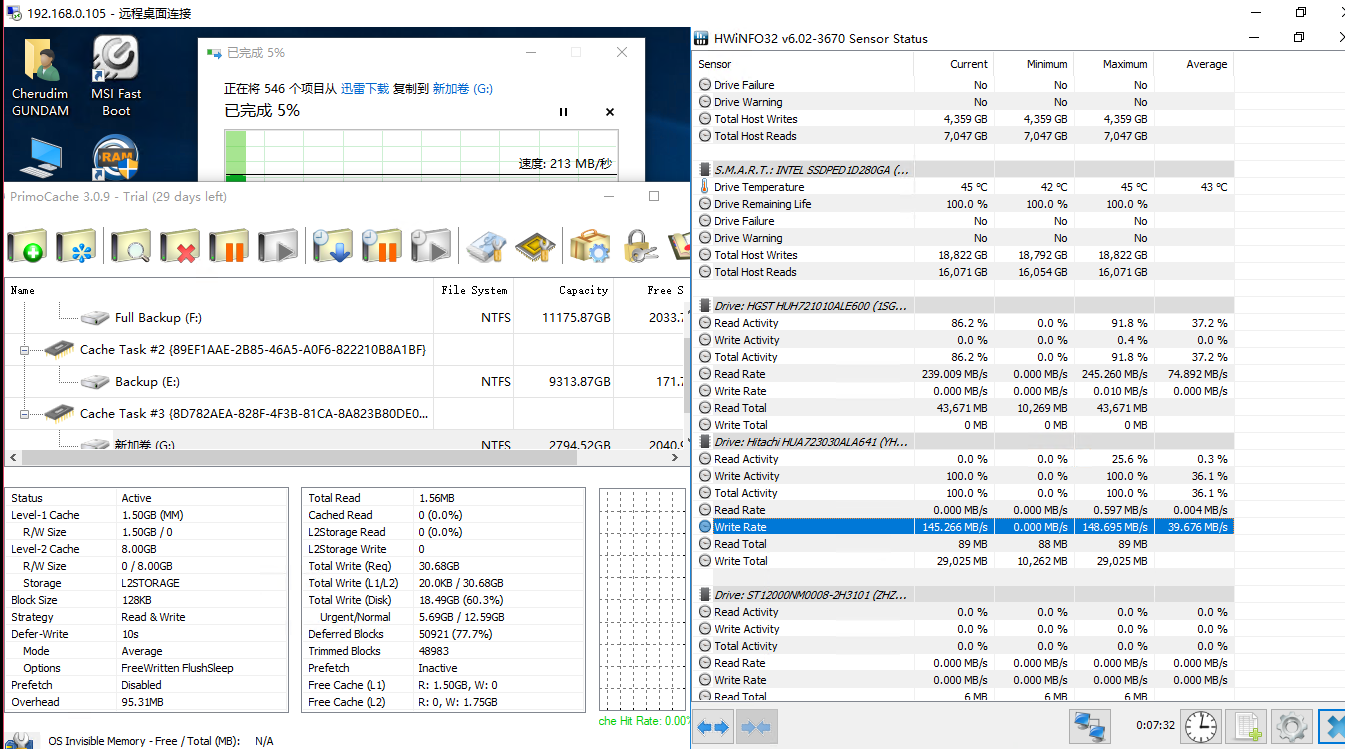The image size is (1345, 749).
Task: Expand all sensors with HWiNFO outward arrows
Action: pyautogui.click(x=713, y=727)
